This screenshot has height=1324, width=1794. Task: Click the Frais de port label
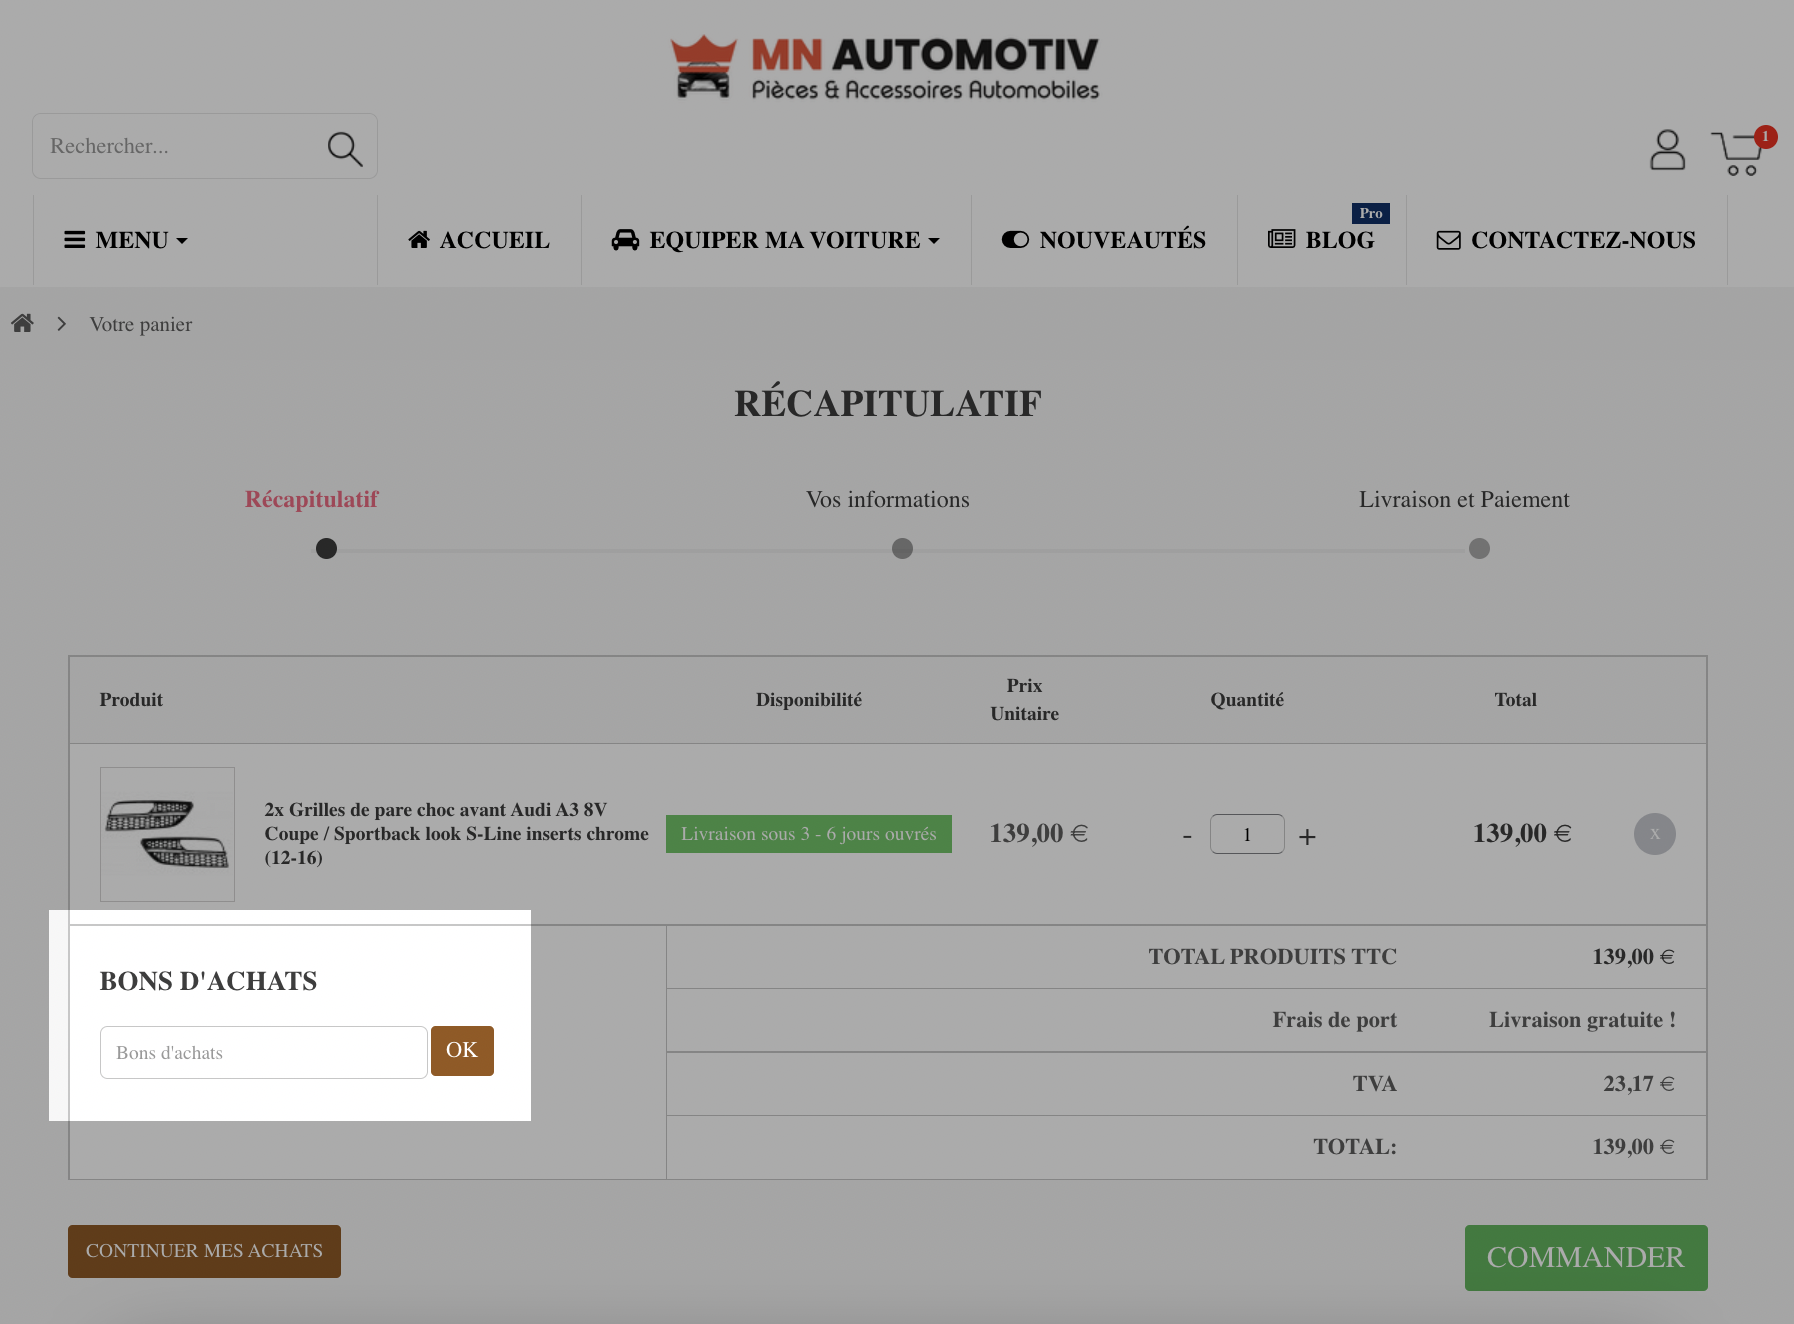(1334, 1020)
